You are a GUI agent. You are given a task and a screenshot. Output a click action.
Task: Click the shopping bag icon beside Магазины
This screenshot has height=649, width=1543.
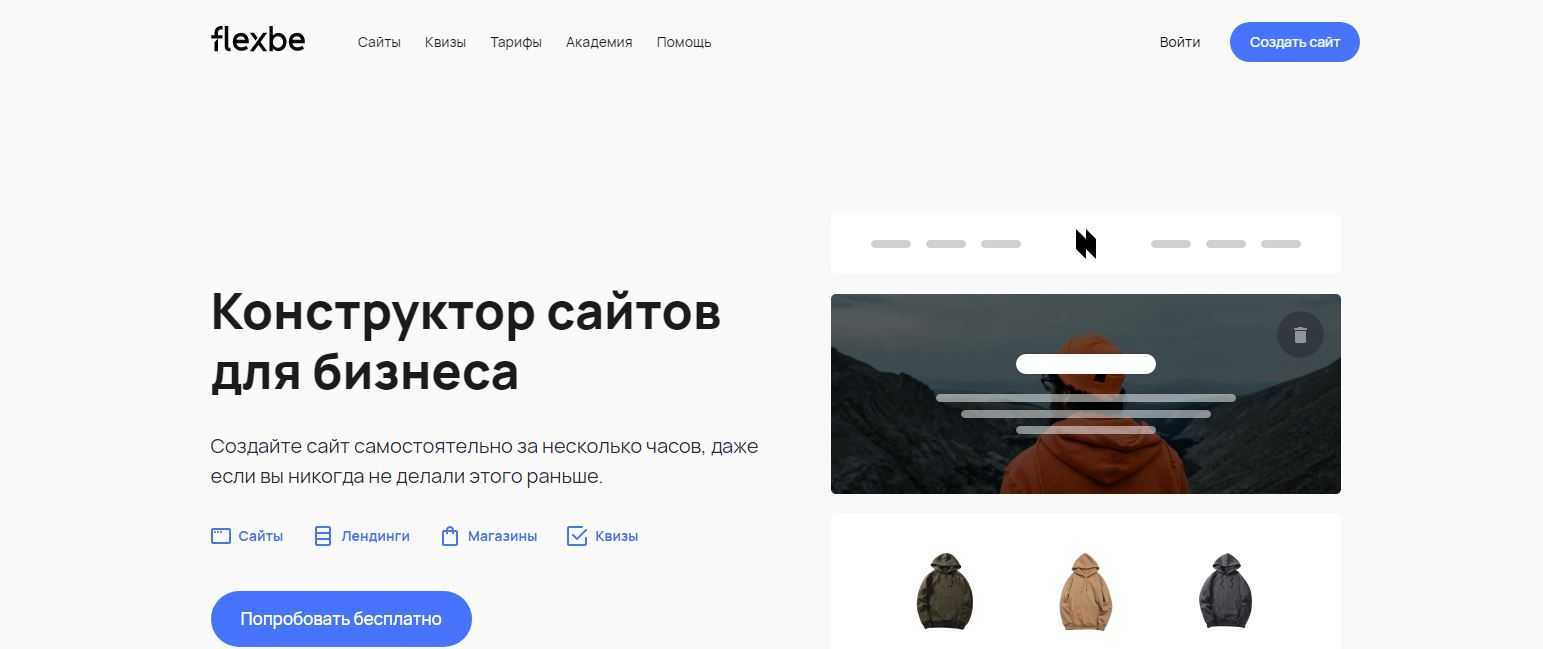click(450, 536)
